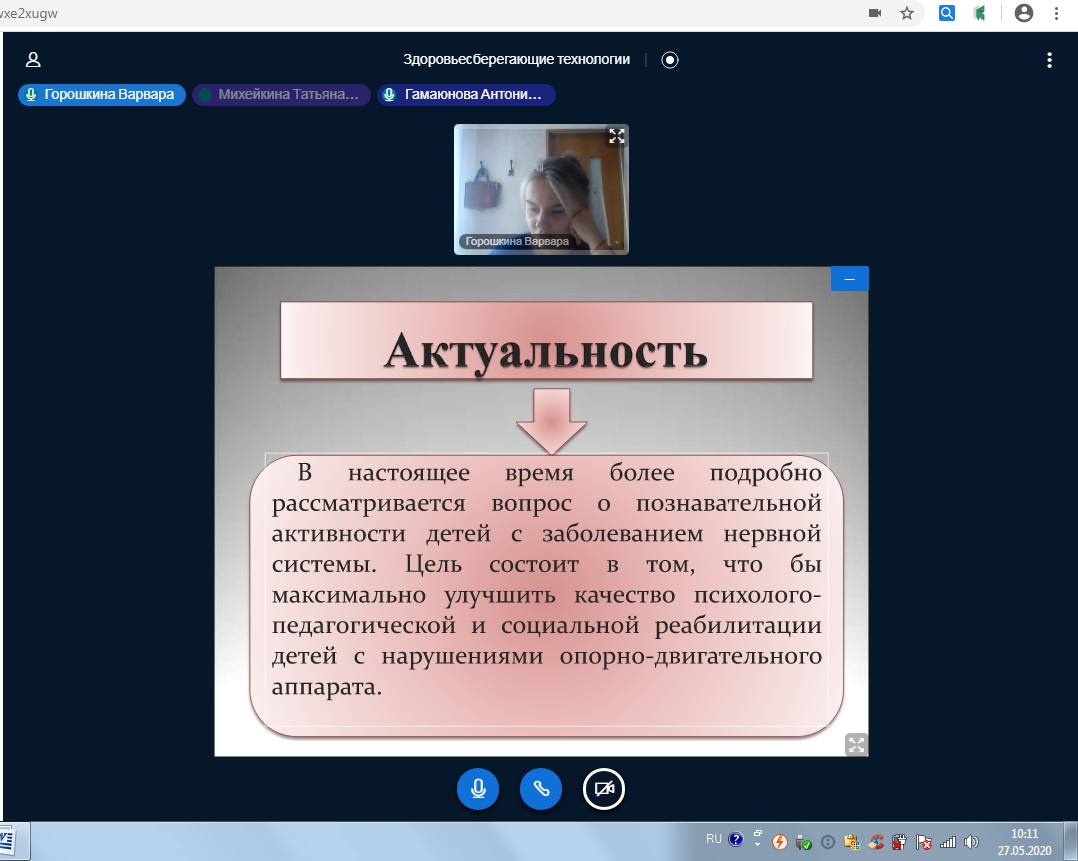The height and width of the screenshot is (861, 1078).
Task: Select participant Михейкина Татьяна
Action: [x=280, y=95]
